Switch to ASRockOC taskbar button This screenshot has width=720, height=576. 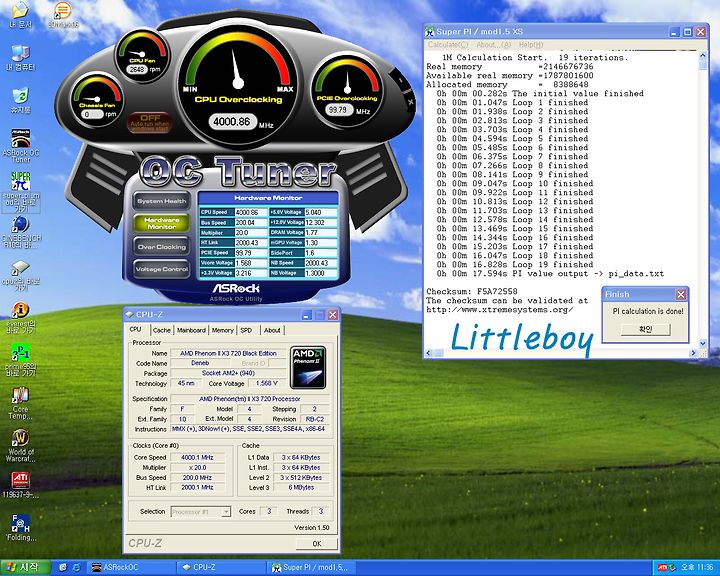coord(132,567)
